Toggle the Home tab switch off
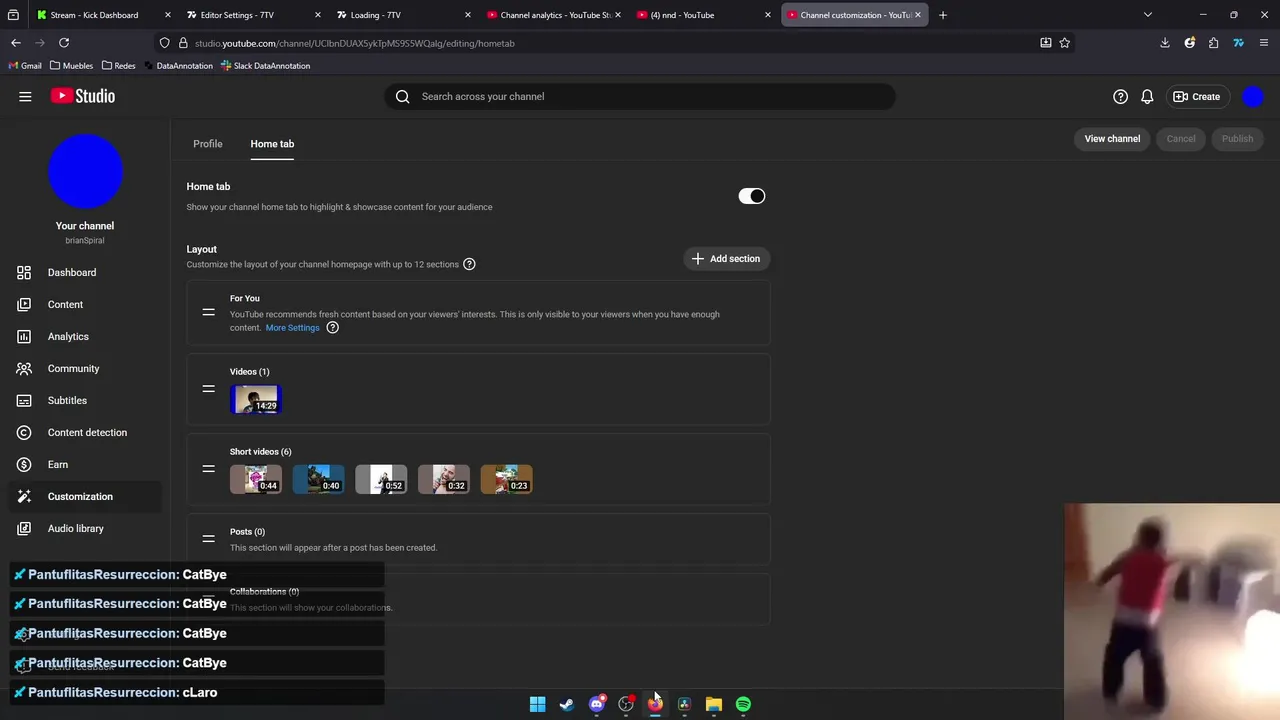Screen dimensions: 1280x720 [752, 196]
